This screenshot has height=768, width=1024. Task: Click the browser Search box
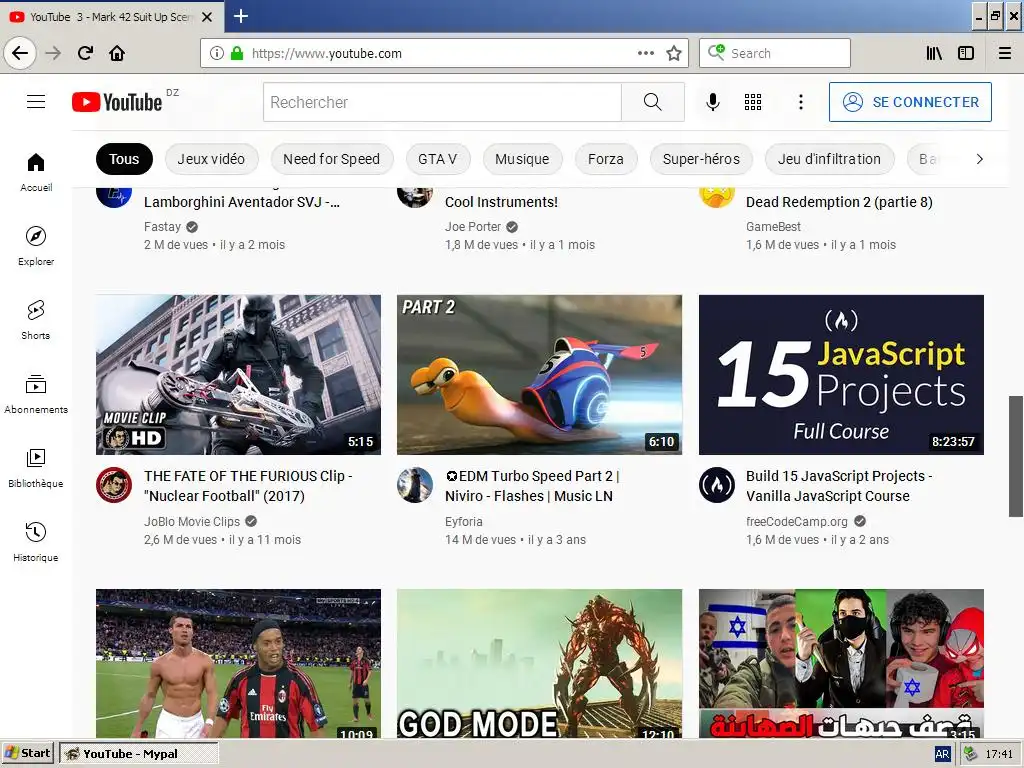click(x=775, y=53)
